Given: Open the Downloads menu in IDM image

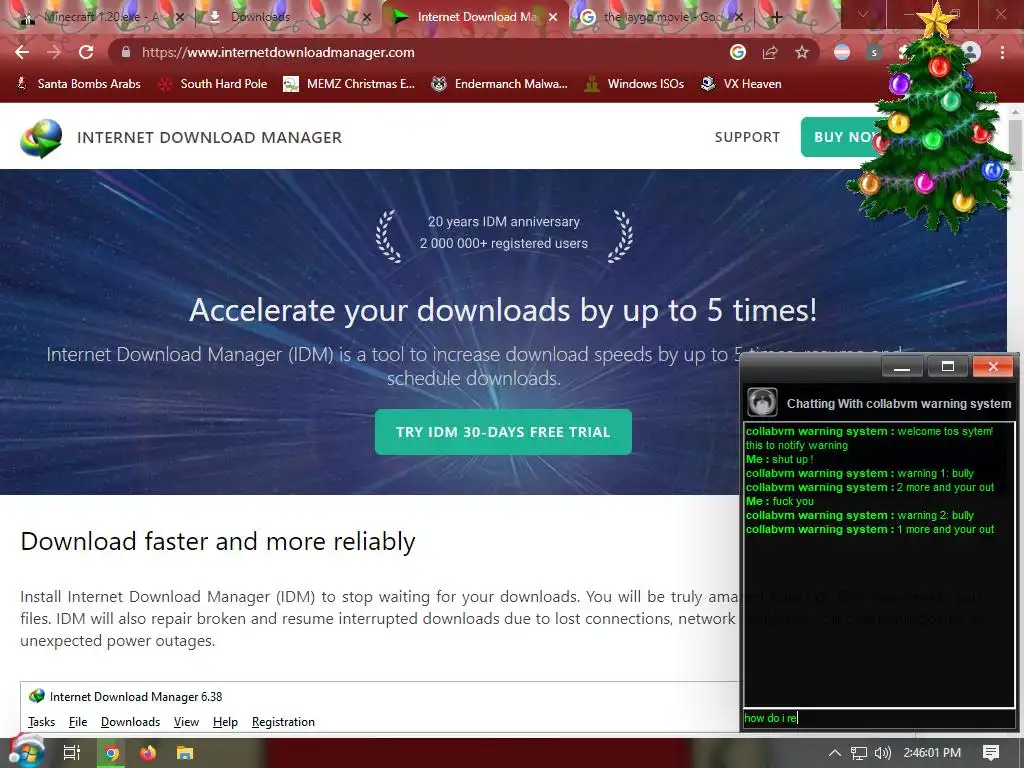Looking at the screenshot, I should pyautogui.click(x=130, y=722).
